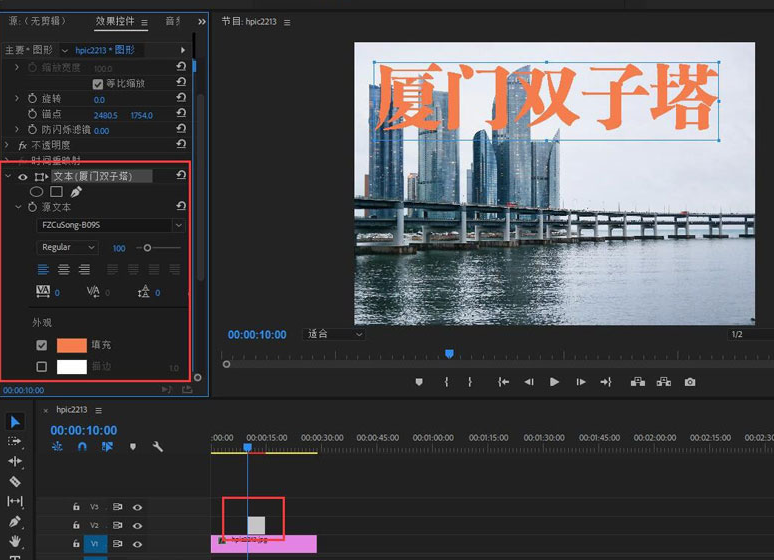Image resolution: width=774 pixels, height=560 pixels.
Task: Open the zoom level dropdown in the program monitor
Action: coord(335,334)
